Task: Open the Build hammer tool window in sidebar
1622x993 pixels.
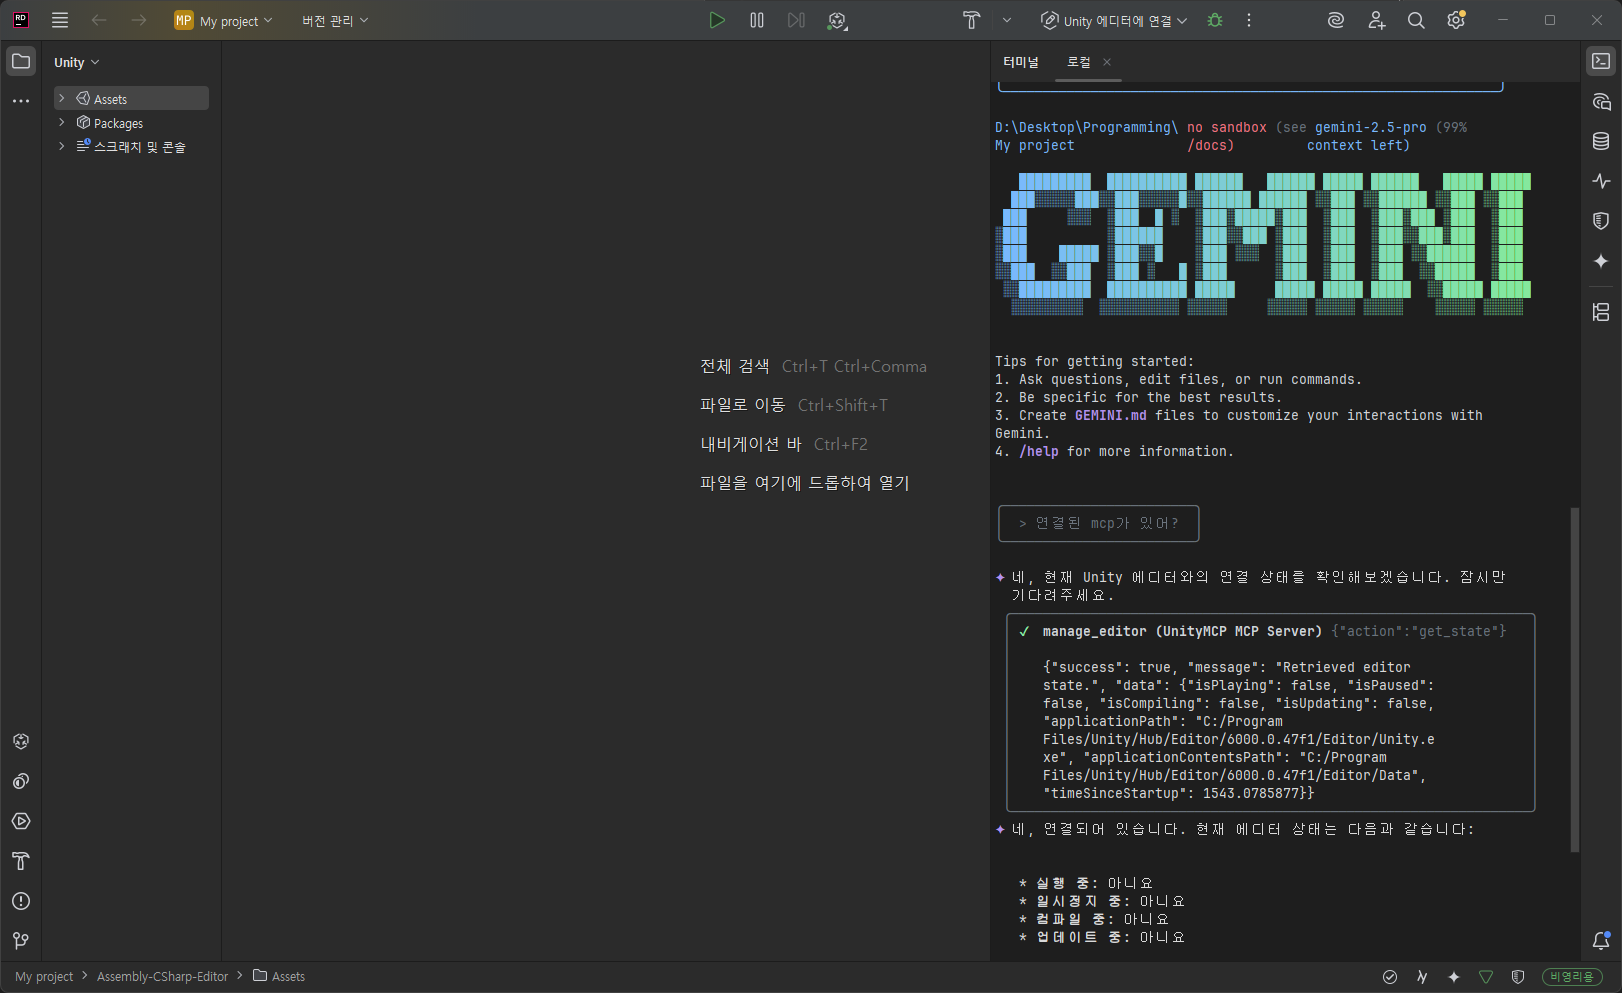Action: (x=21, y=861)
